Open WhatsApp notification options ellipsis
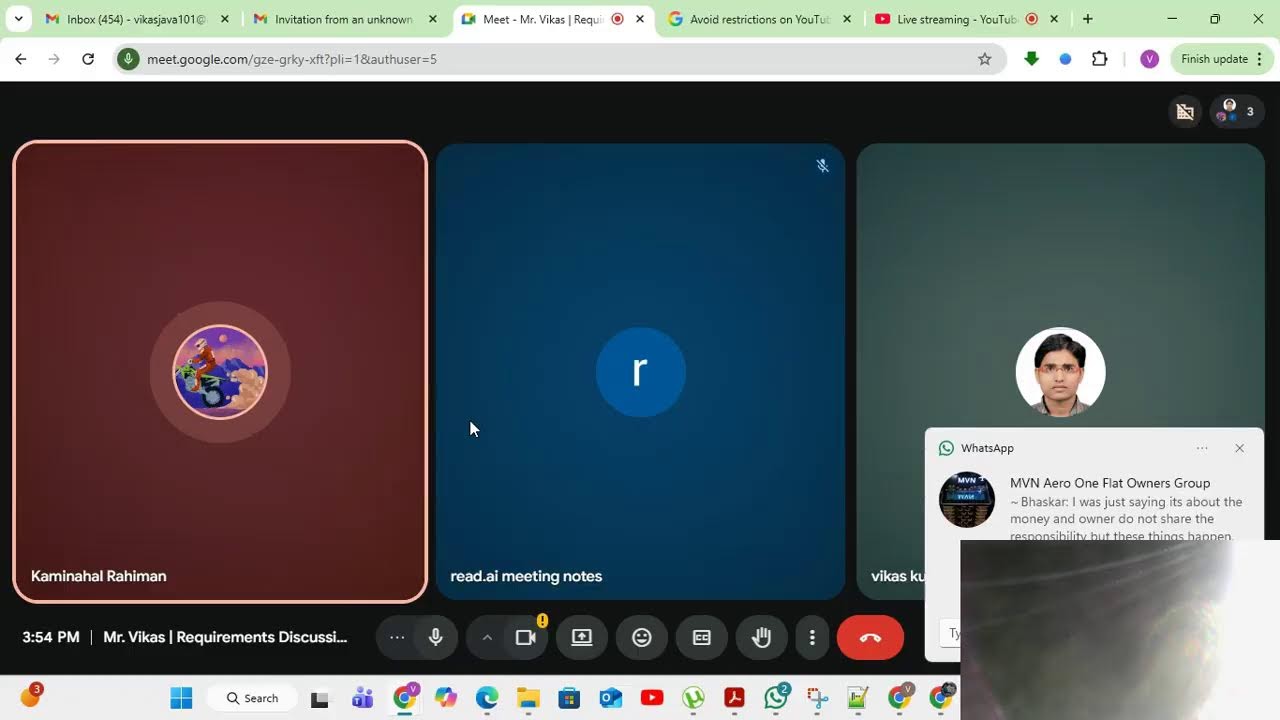The height and width of the screenshot is (720, 1280). 1202,448
